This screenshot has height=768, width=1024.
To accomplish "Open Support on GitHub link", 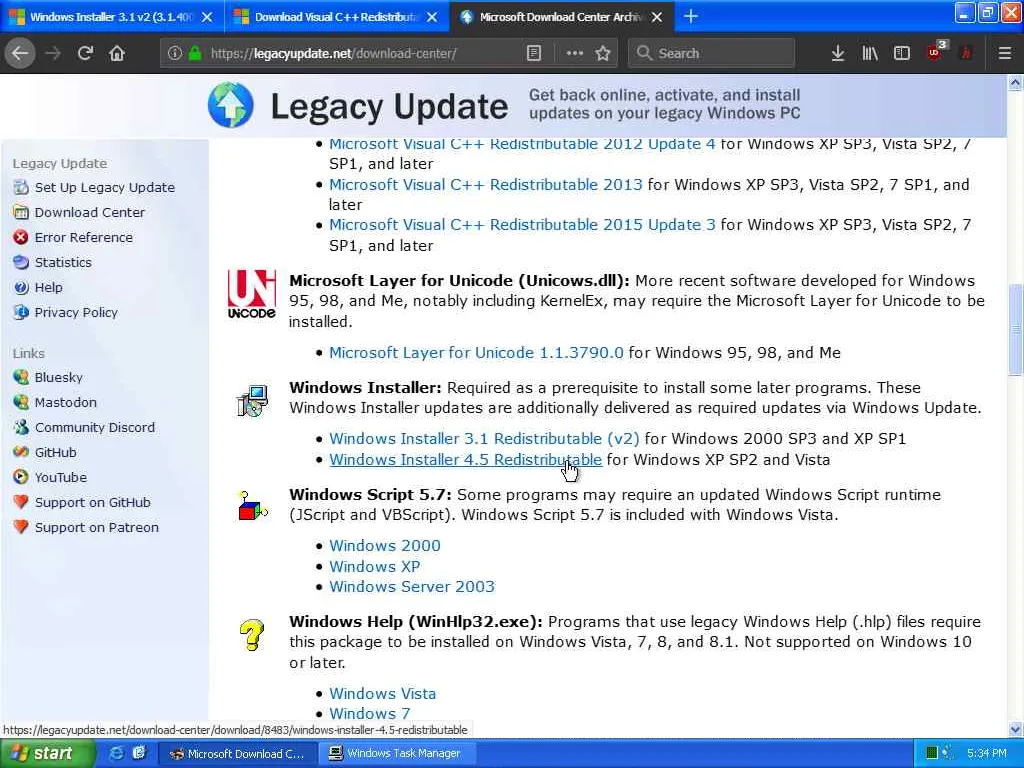I will pyautogui.click(x=93, y=502).
